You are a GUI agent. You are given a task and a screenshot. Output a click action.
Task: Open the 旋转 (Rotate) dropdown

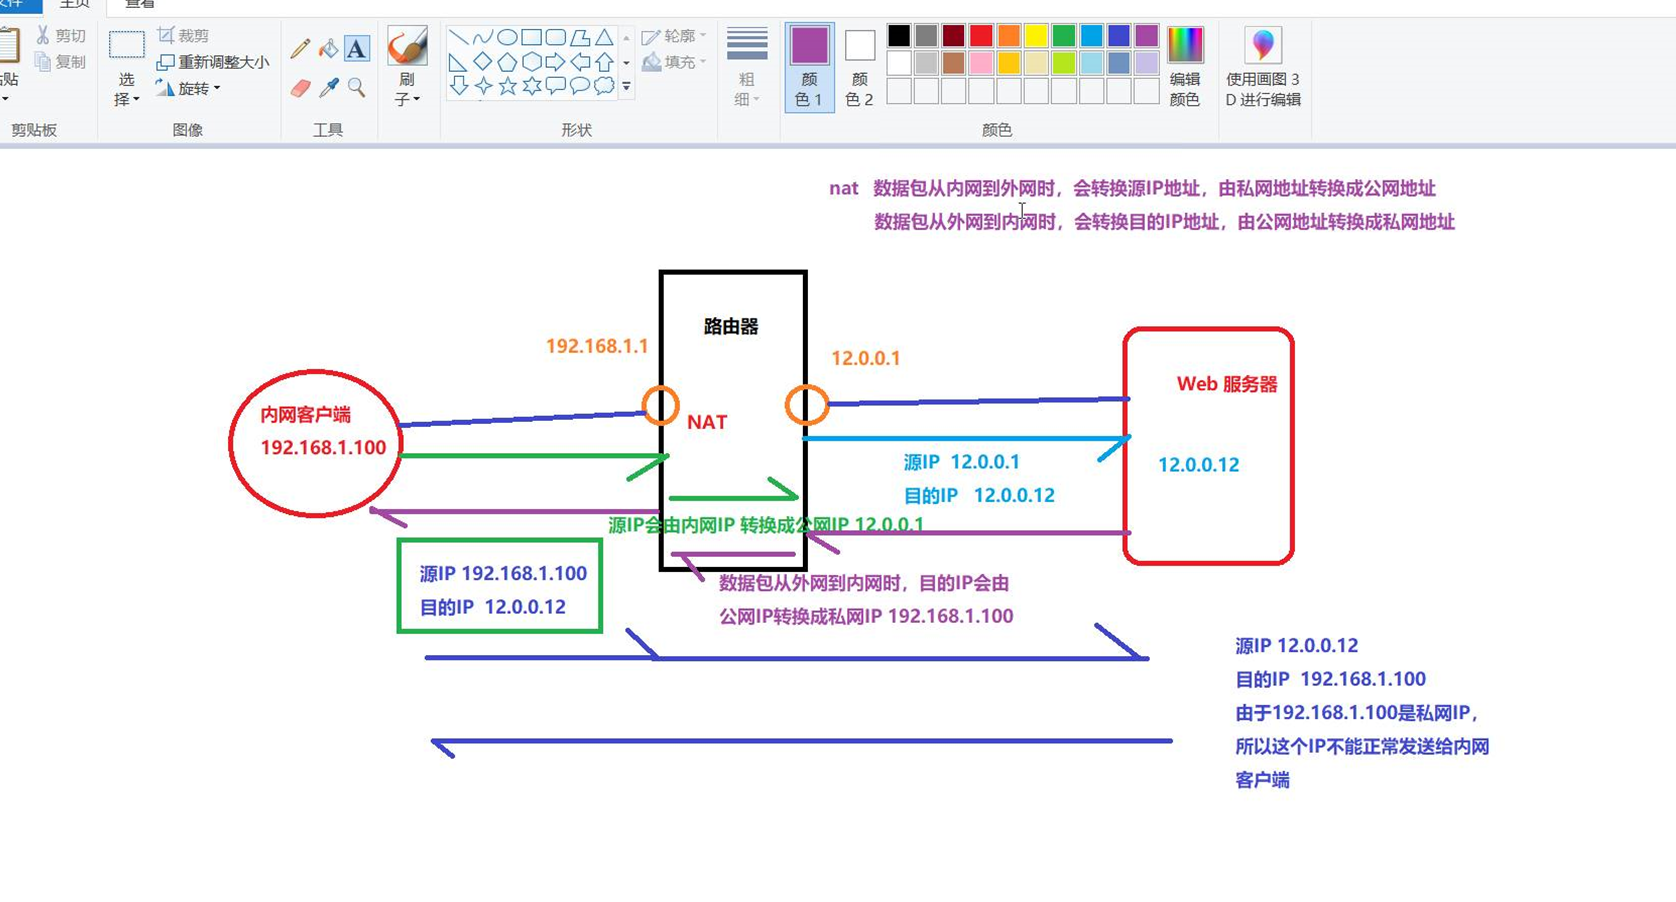click(188, 89)
